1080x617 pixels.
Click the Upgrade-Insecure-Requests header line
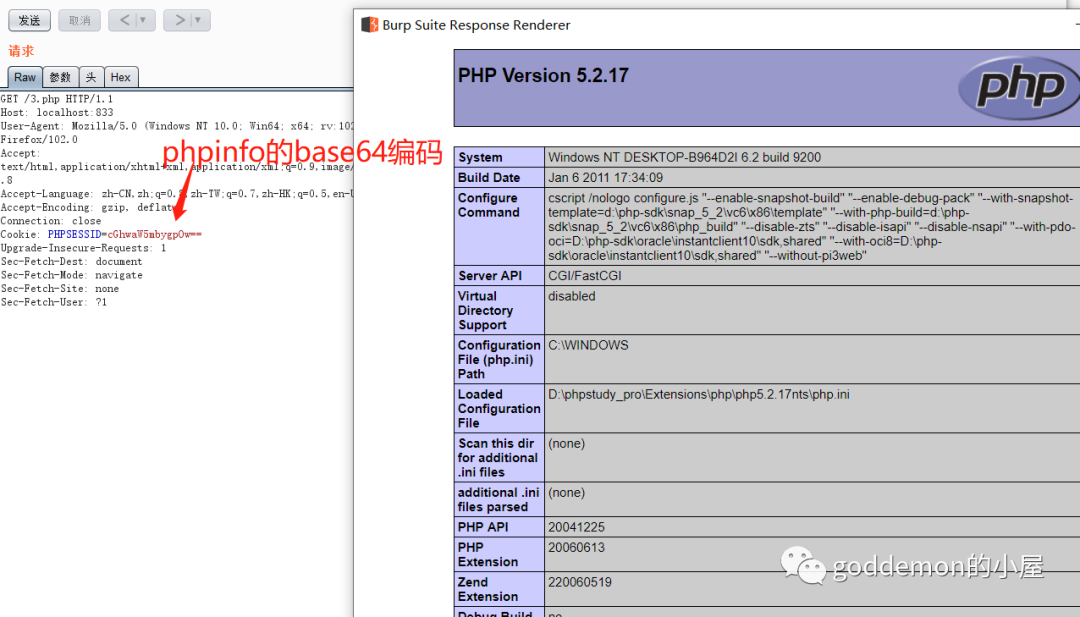point(83,248)
